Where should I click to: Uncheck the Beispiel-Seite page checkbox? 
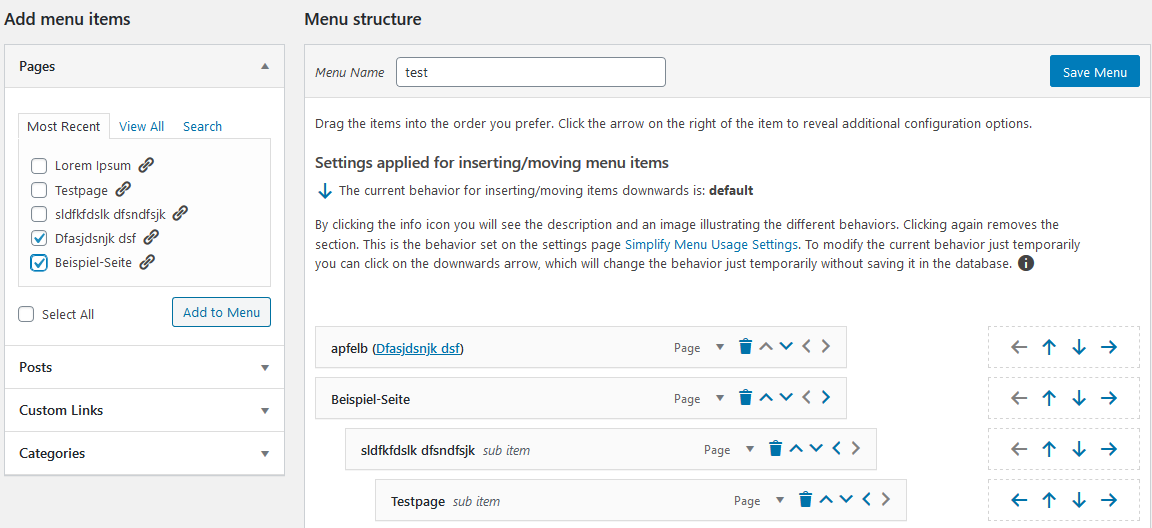point(39,263)
